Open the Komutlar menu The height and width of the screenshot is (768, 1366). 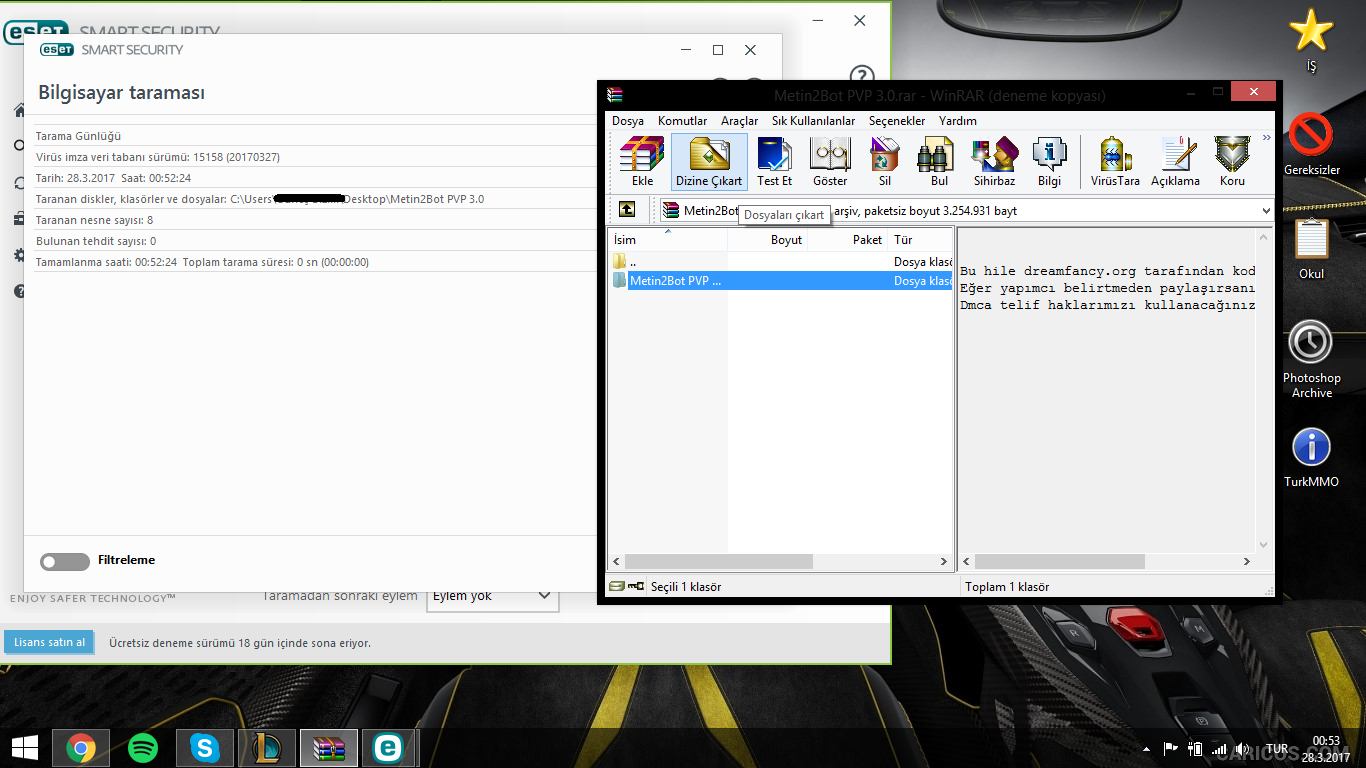[x=682, y=121]
